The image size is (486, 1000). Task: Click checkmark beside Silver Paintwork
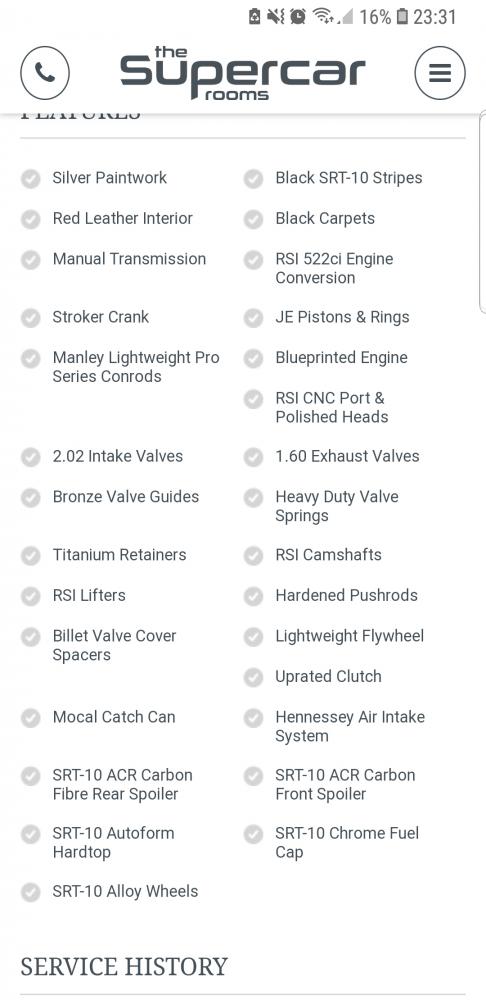pyautogui.click(x=30, y=179)
